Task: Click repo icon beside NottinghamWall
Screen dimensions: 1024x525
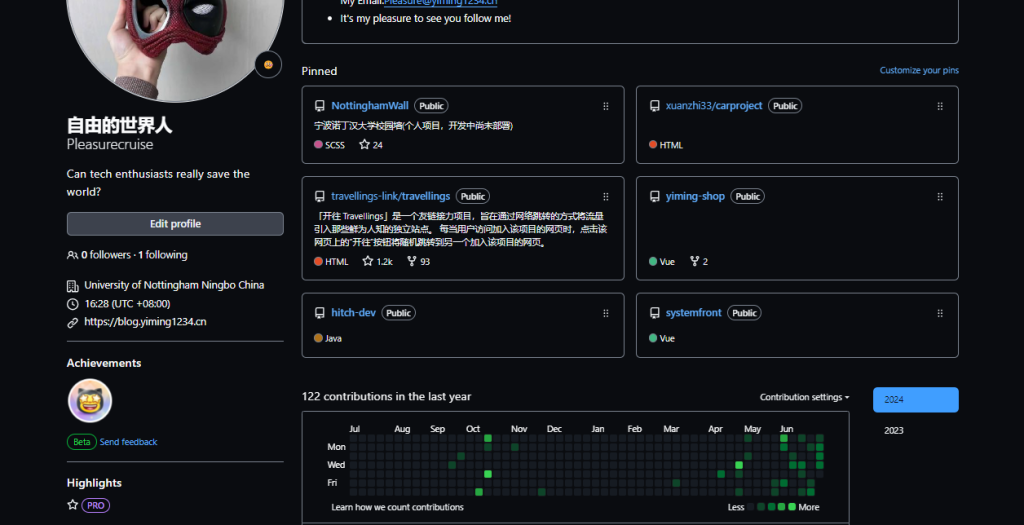Action: click(319, 106)
